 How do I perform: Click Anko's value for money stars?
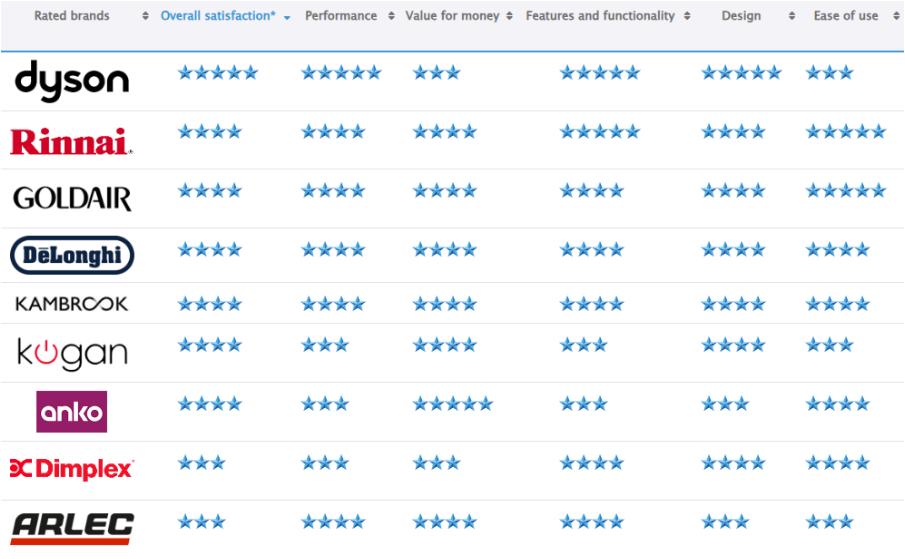pyautogui.click(x=452, y=404)
